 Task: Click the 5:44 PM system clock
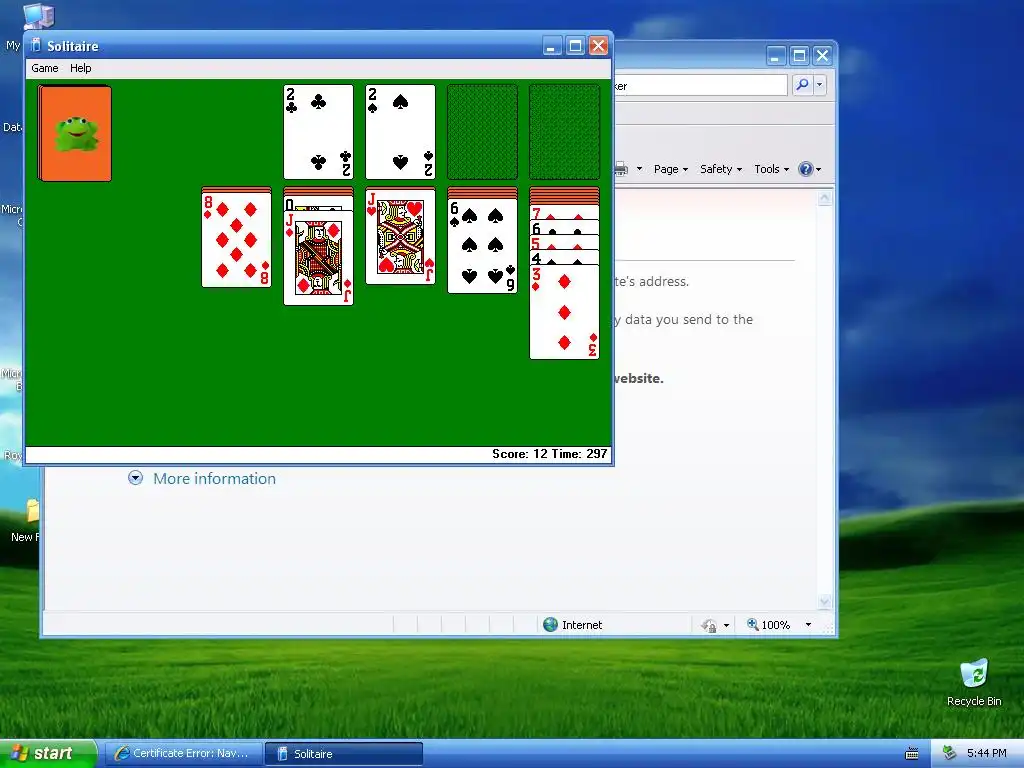pos(987,754)
